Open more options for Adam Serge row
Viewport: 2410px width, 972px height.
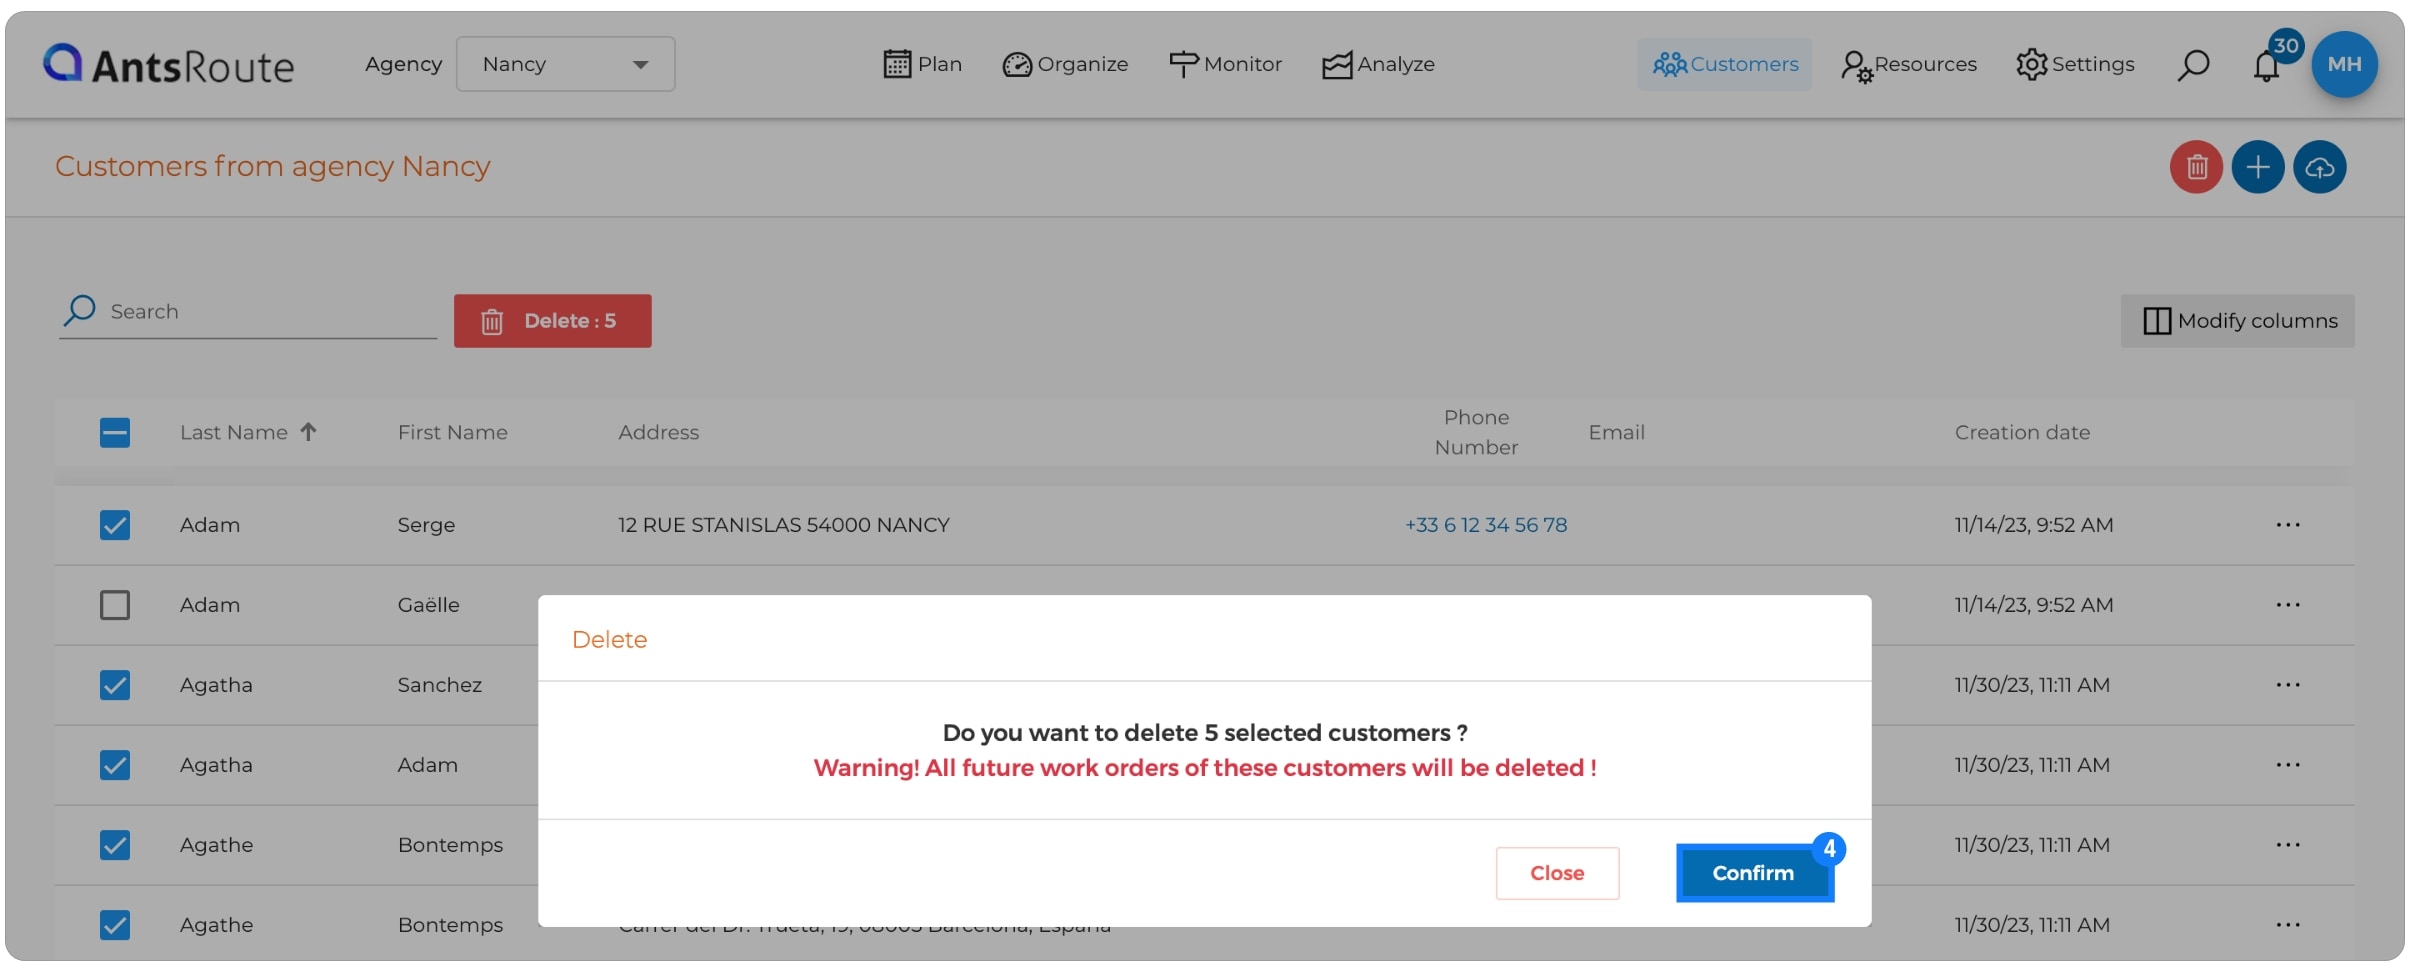tap(2288, 525)
